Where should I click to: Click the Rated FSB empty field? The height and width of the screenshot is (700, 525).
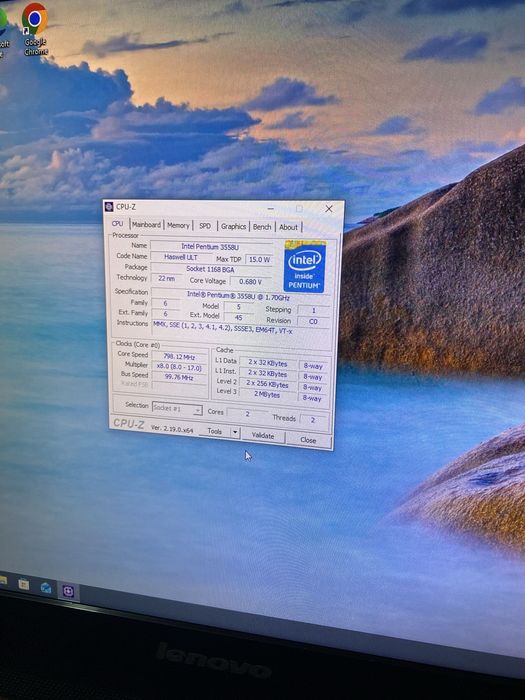coord(179,387)
